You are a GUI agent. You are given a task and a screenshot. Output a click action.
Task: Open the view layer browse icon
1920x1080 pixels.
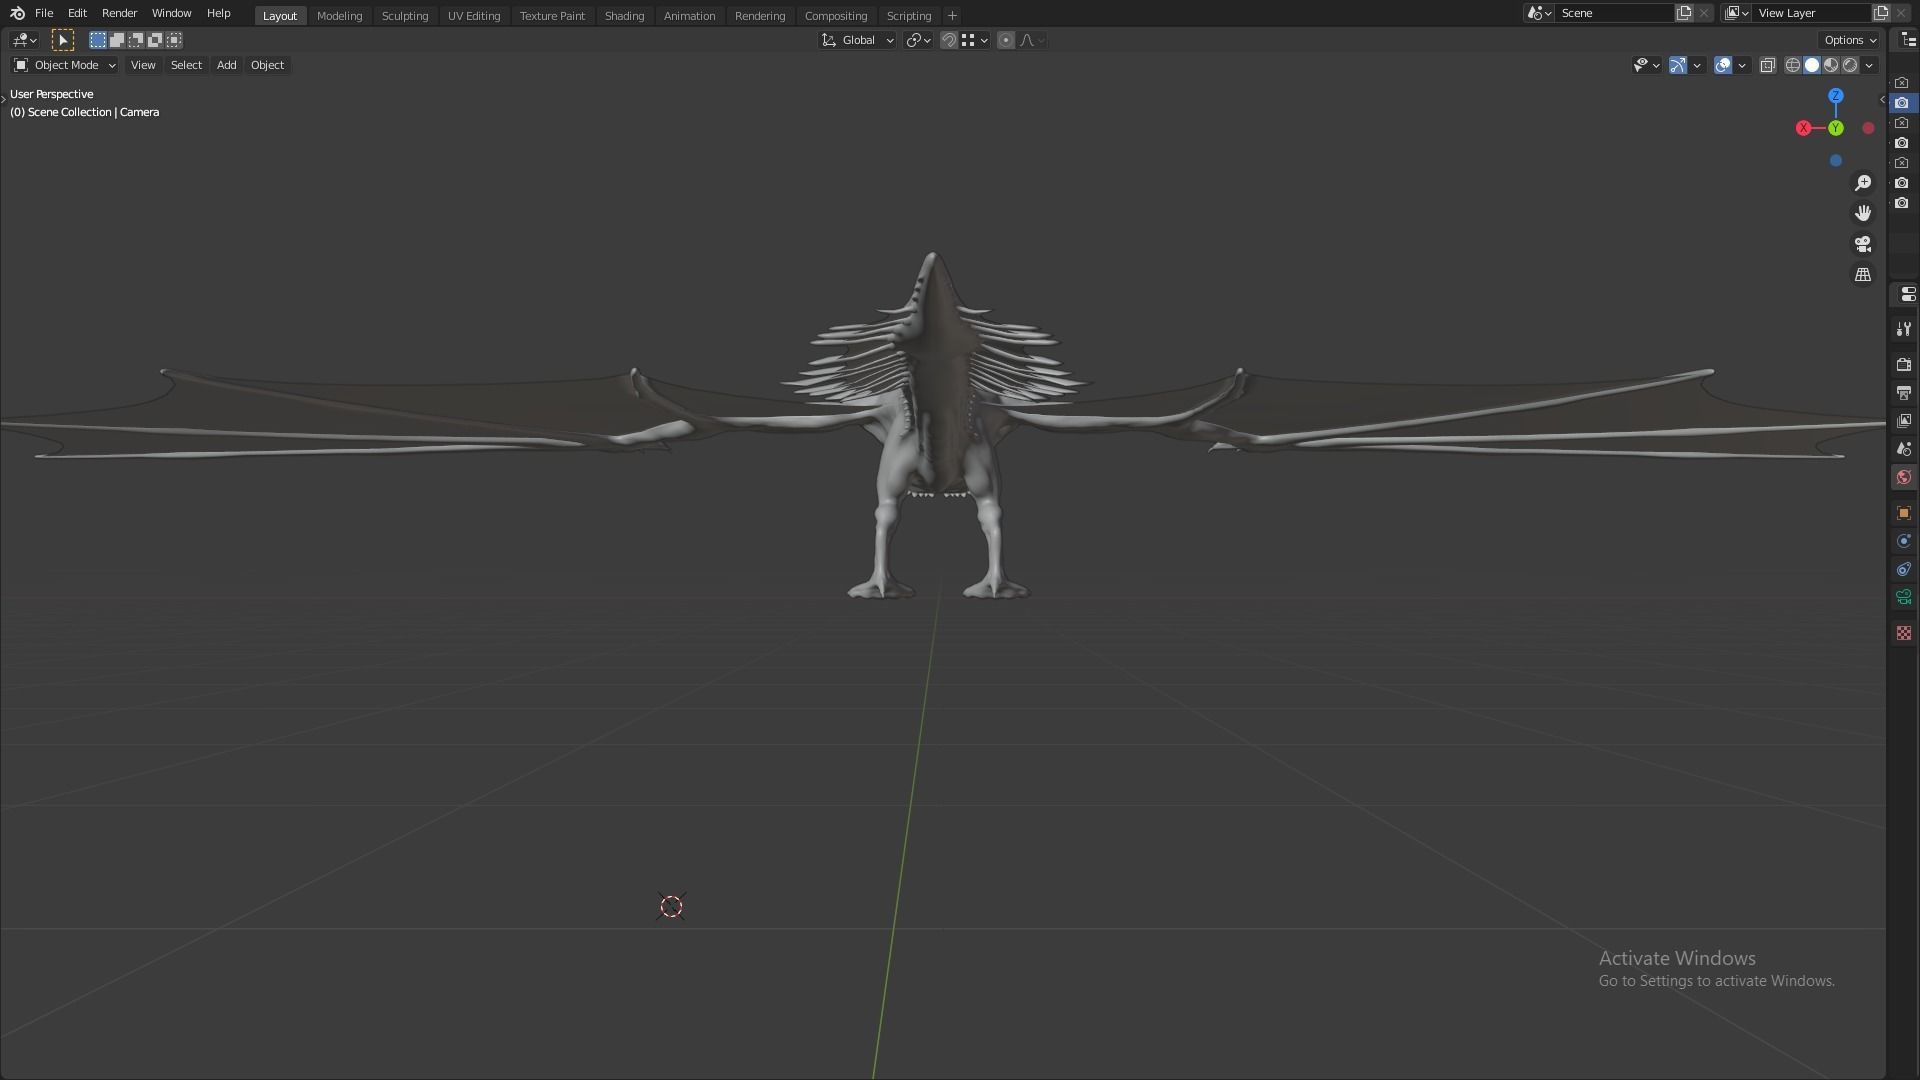1736,13
